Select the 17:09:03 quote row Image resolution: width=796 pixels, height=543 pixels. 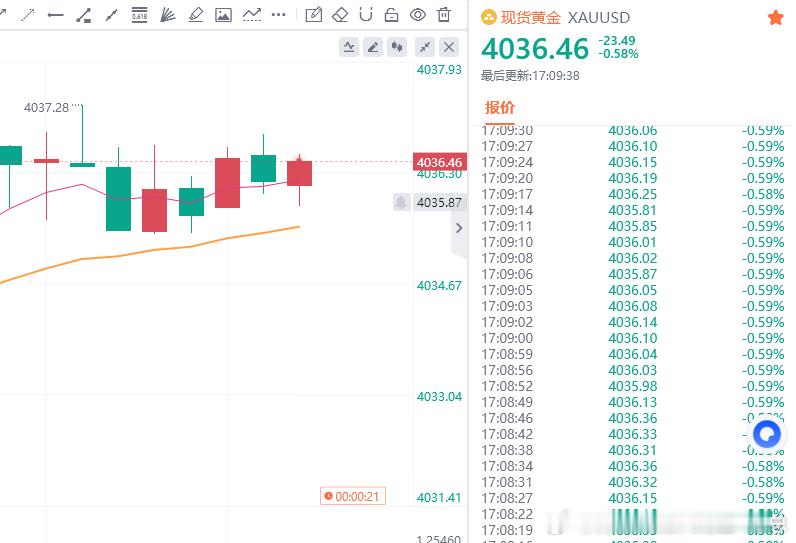point(633,306)
